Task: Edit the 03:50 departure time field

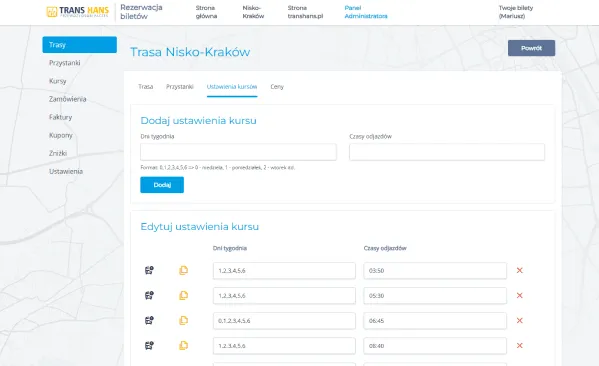Action: point(435,270)
